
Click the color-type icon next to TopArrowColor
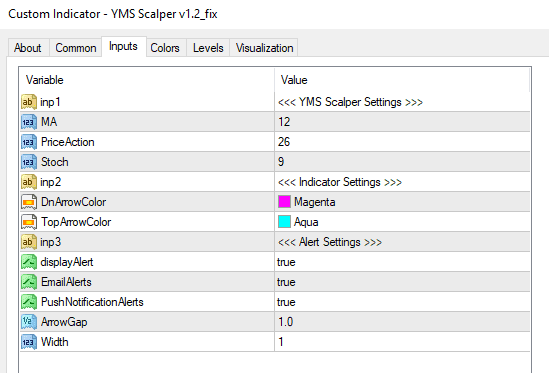click(29, 222)
